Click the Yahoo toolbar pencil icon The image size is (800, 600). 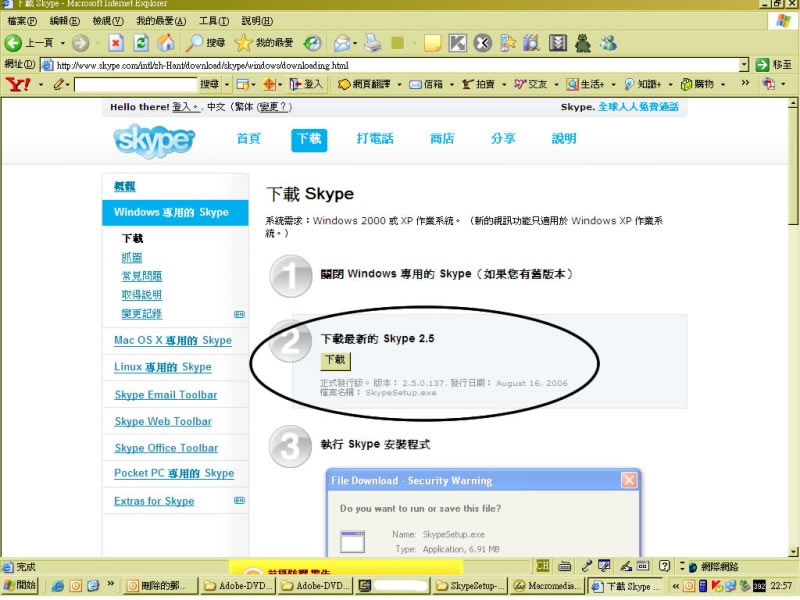[x=59, y=84]
